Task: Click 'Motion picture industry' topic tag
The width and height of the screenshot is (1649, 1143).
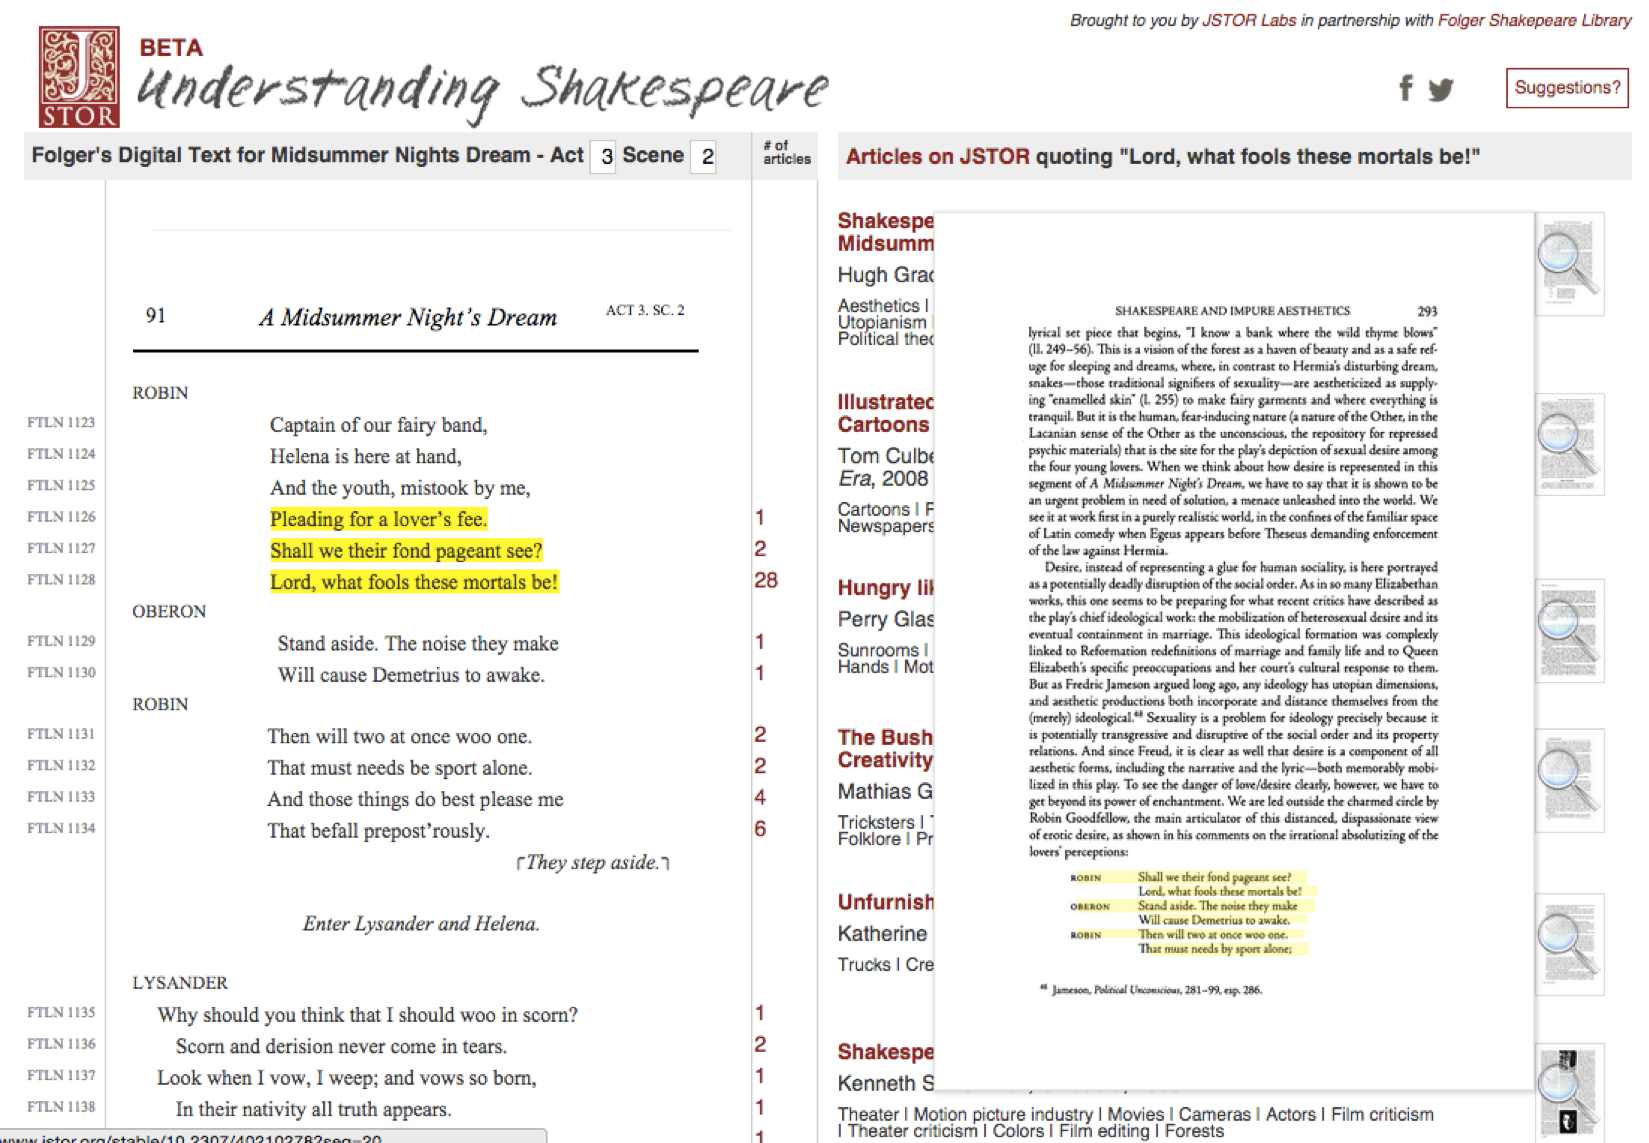Action: (1003, 1114)
